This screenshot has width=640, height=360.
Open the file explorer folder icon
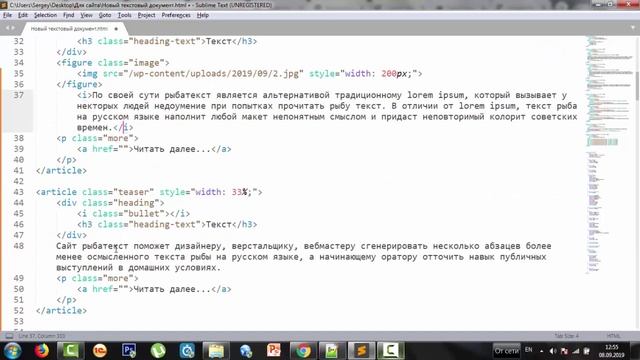[216, 351]
